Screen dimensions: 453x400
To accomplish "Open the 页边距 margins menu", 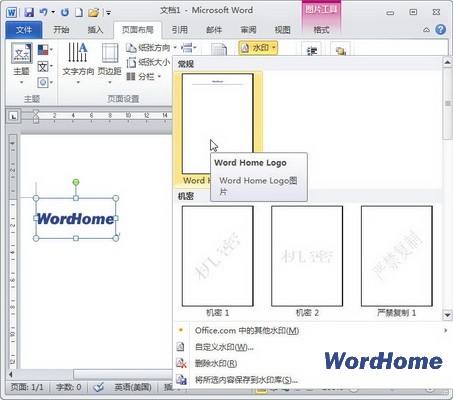I will tap(110, 63).
